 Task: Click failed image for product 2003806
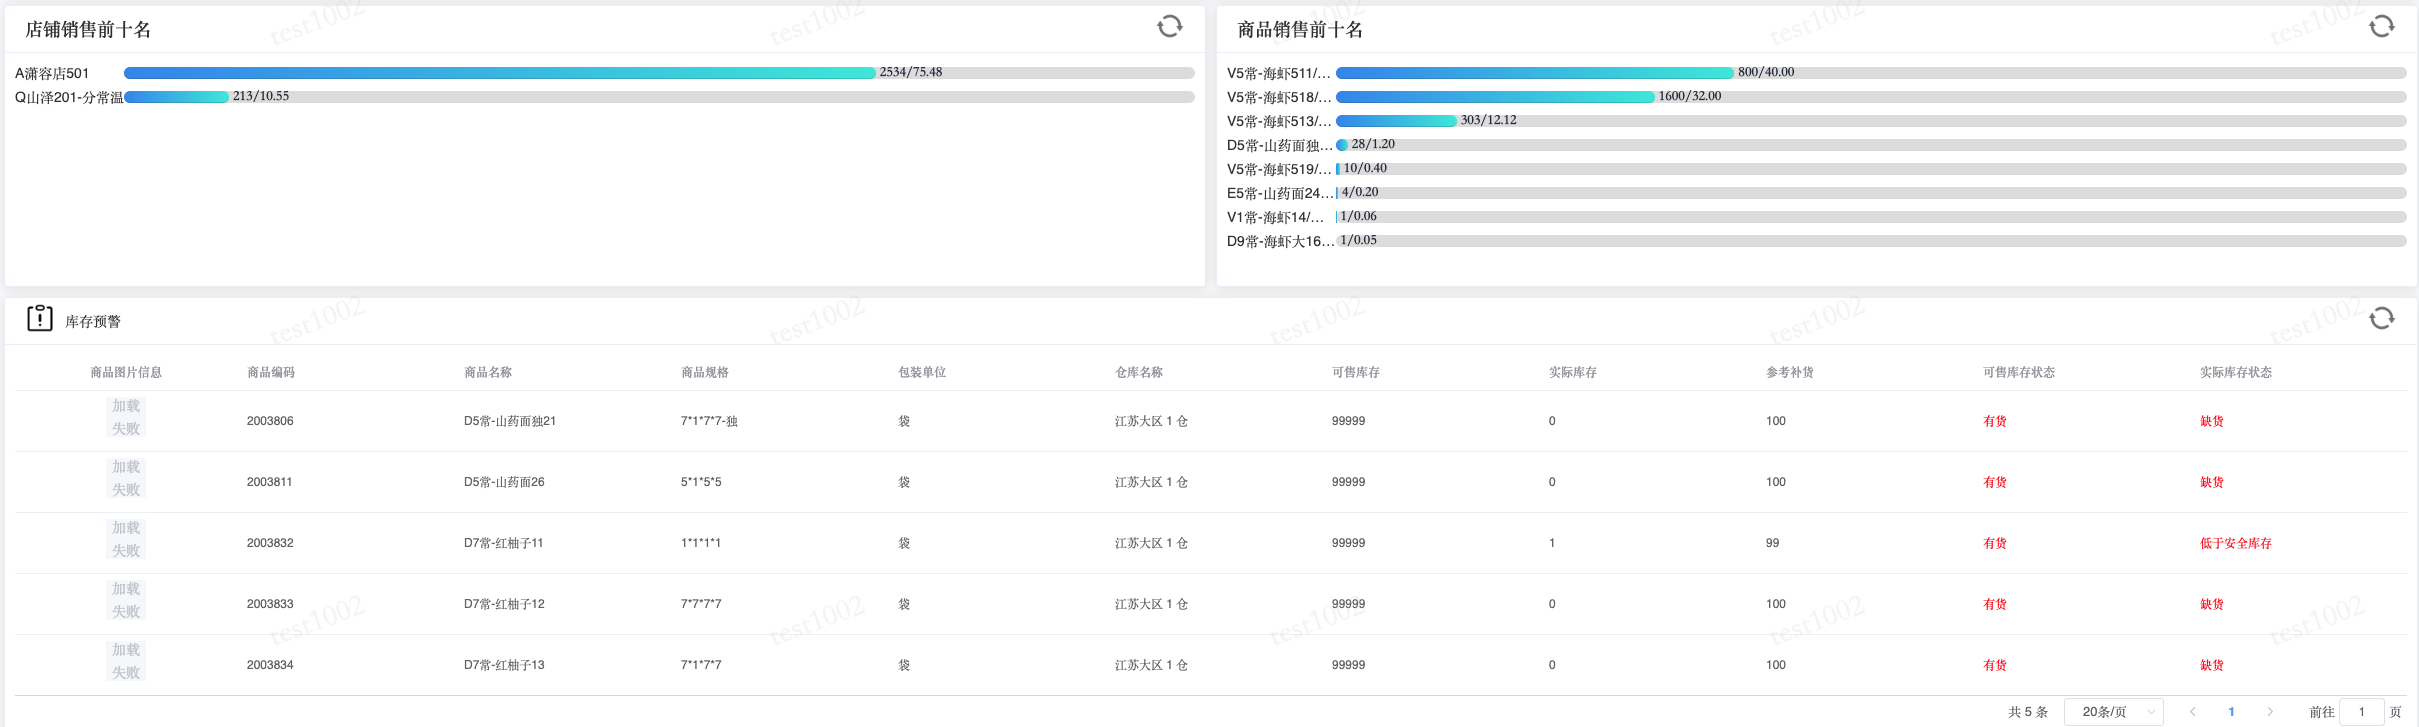126,418
